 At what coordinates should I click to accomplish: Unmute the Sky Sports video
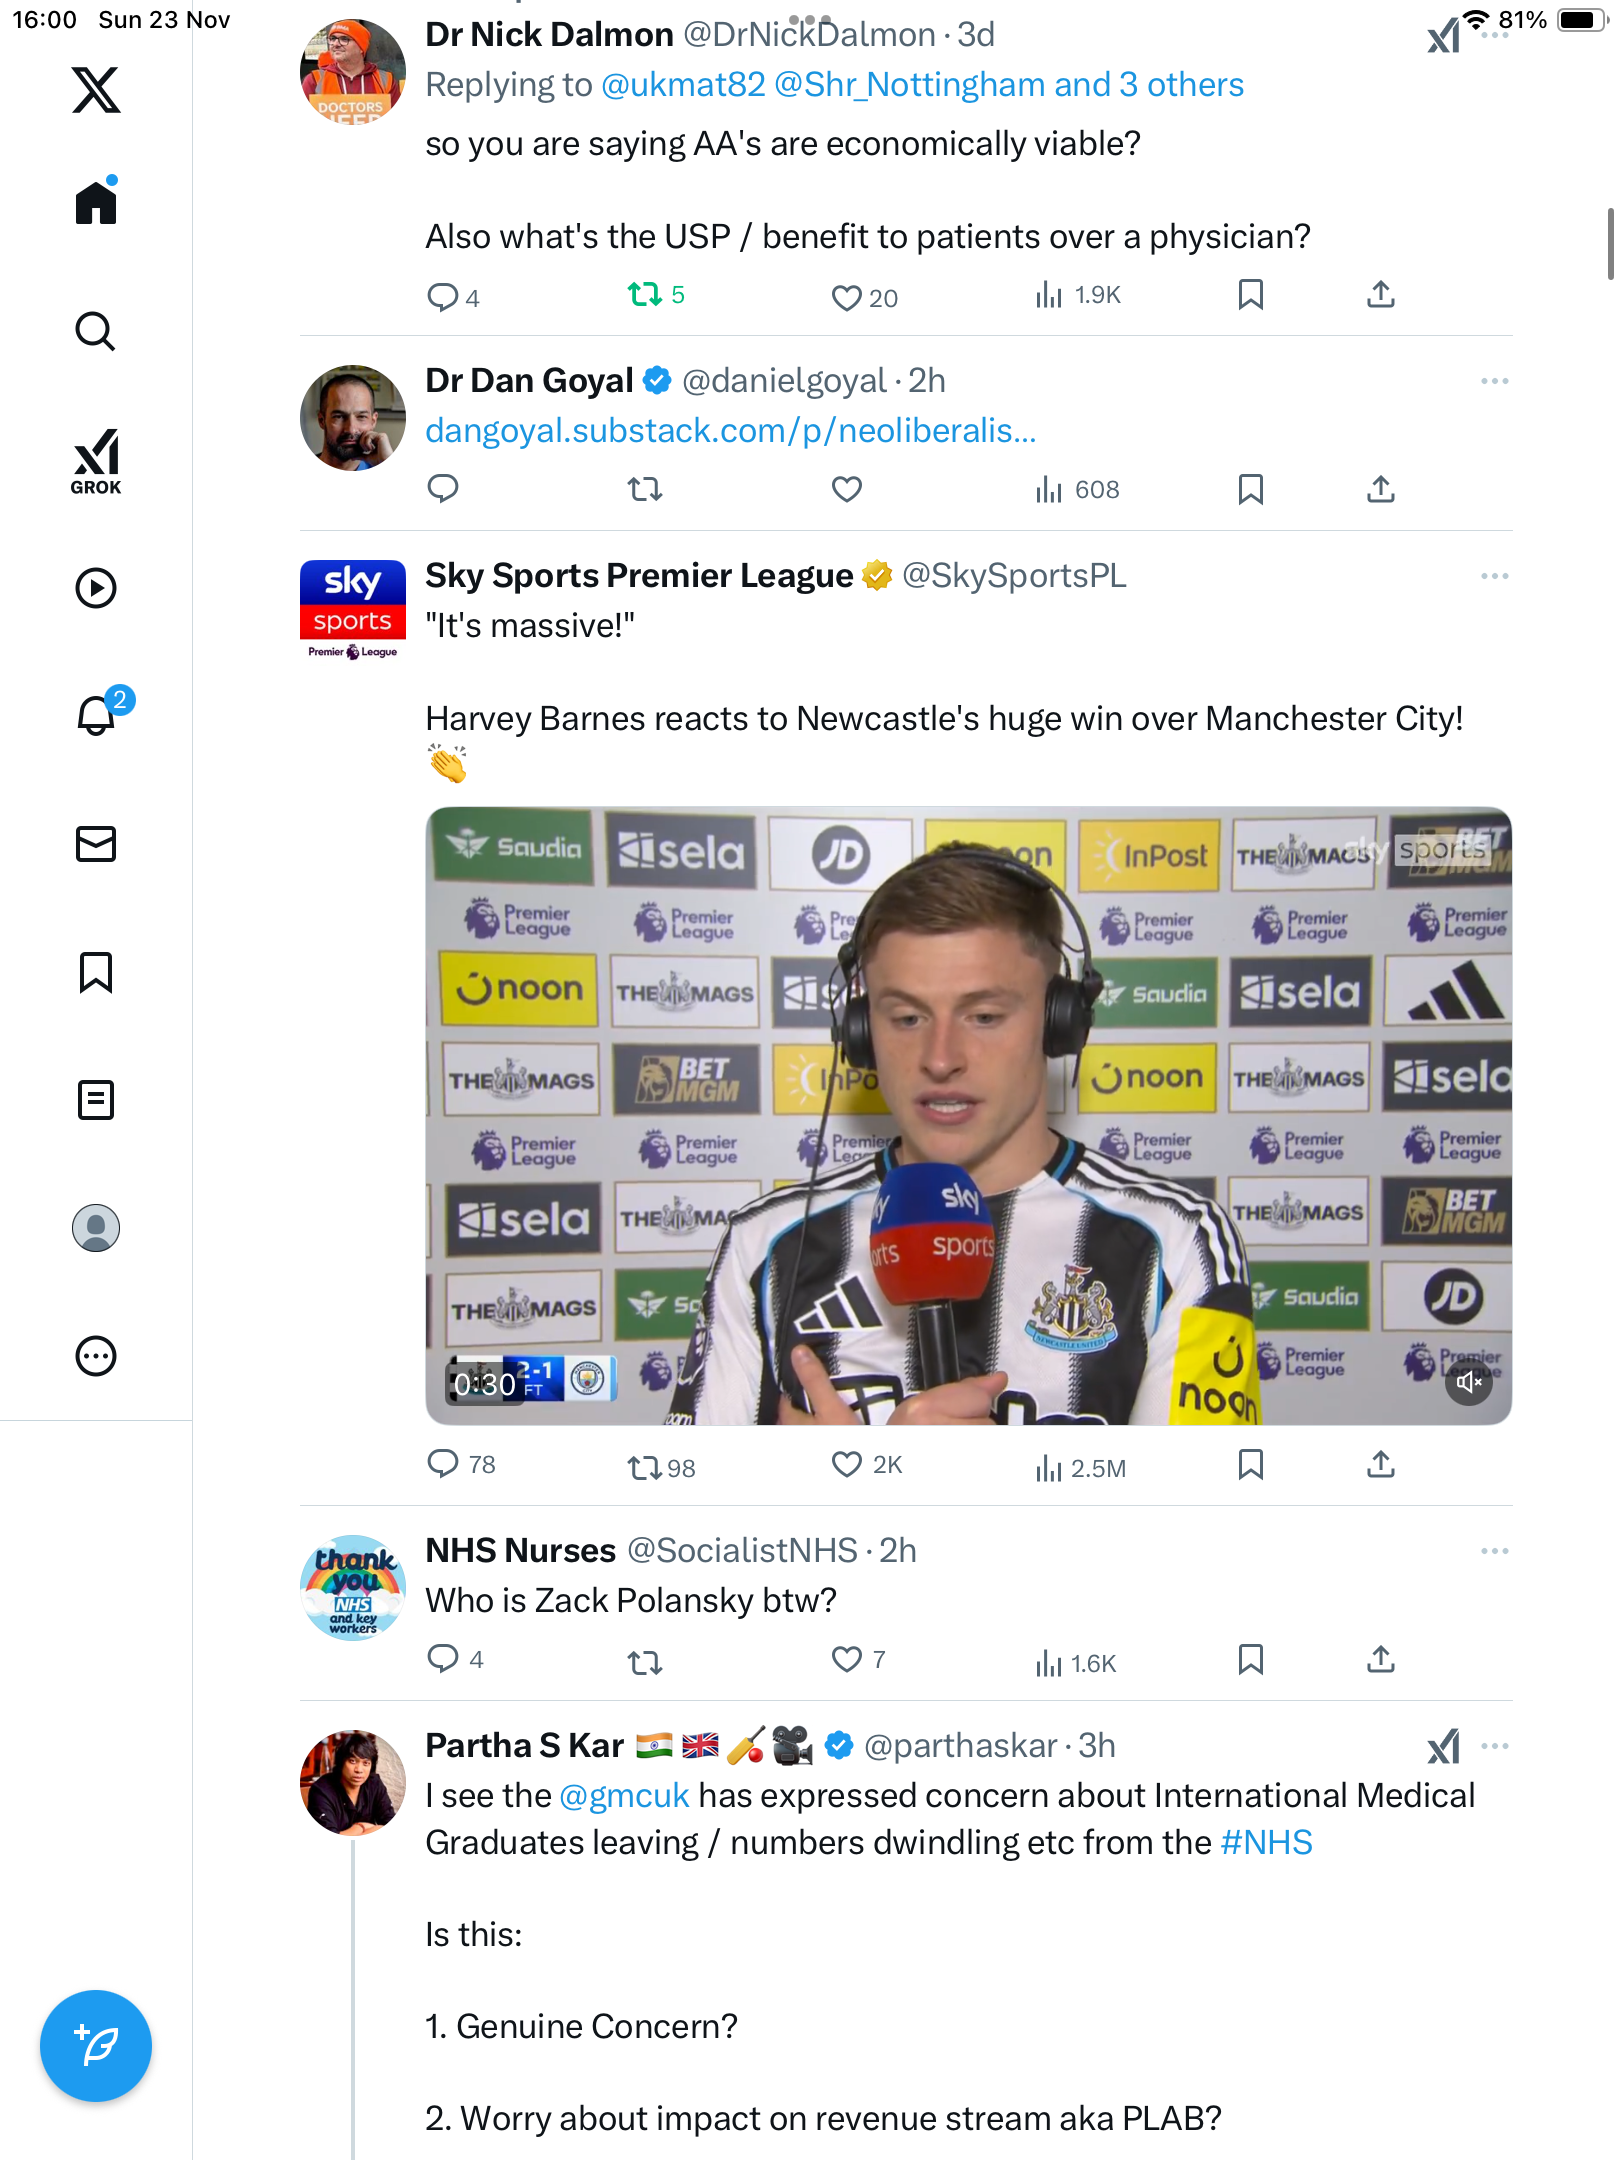point(1468,1382)
